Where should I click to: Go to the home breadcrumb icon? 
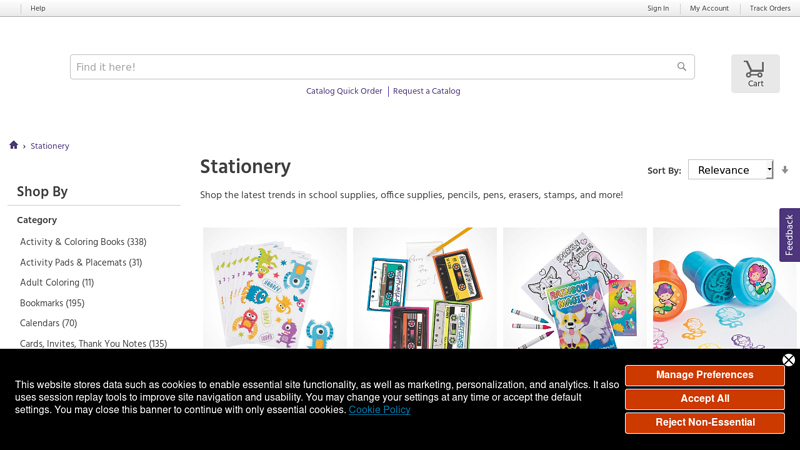14,145
